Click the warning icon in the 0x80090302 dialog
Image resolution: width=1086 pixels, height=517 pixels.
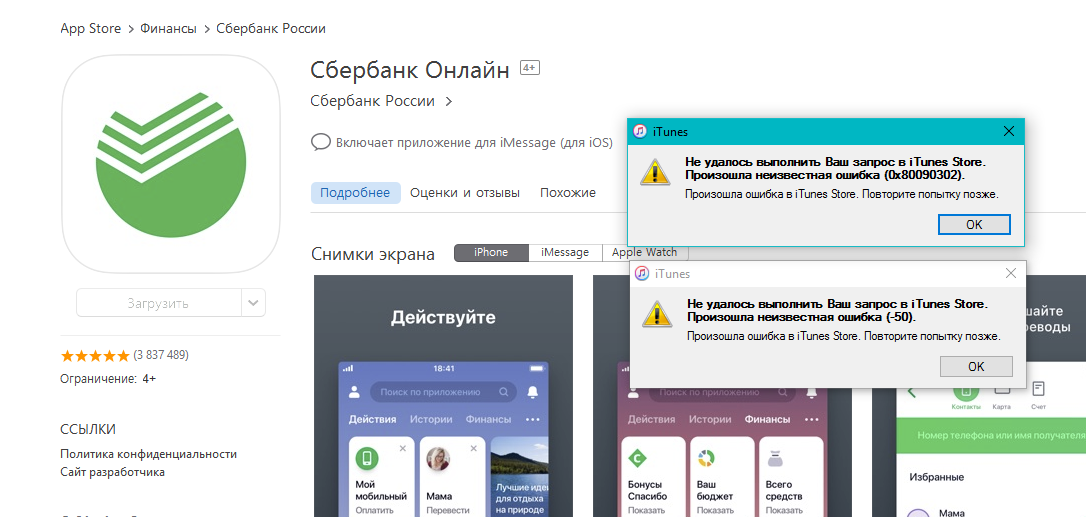pos(655,173)
